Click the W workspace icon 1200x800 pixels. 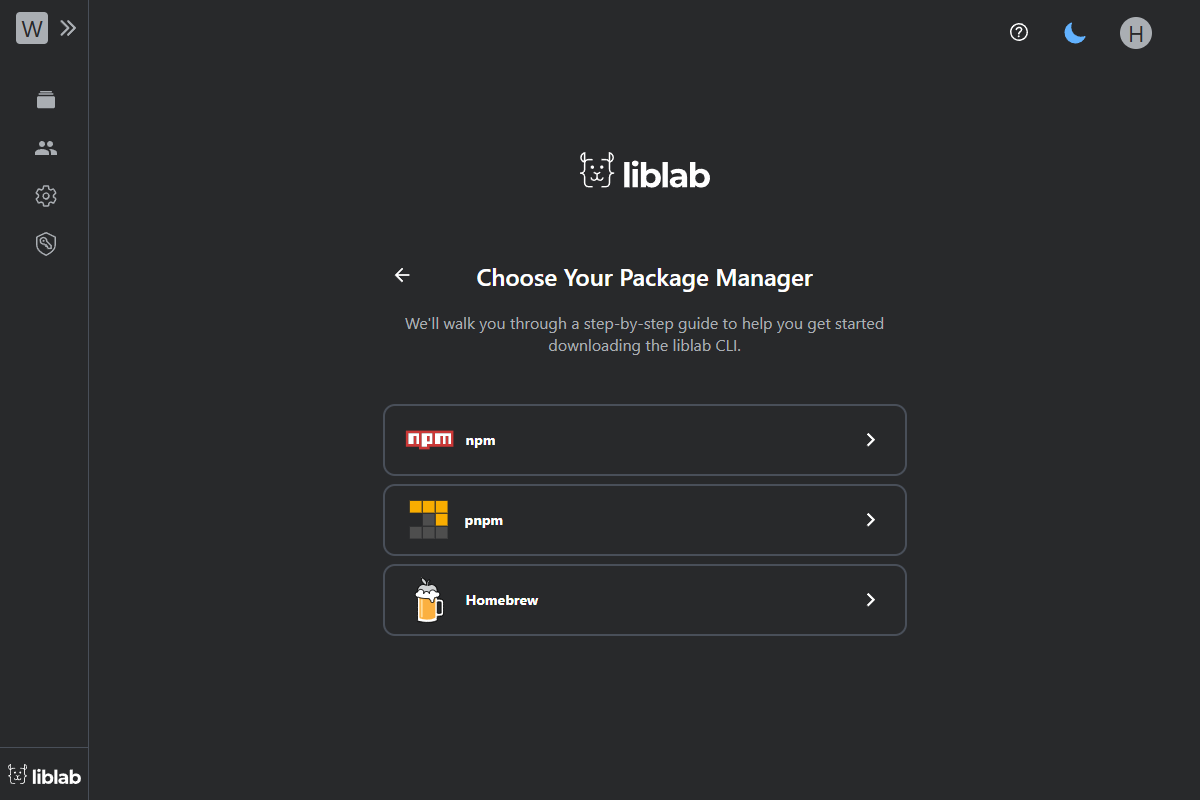31,27
